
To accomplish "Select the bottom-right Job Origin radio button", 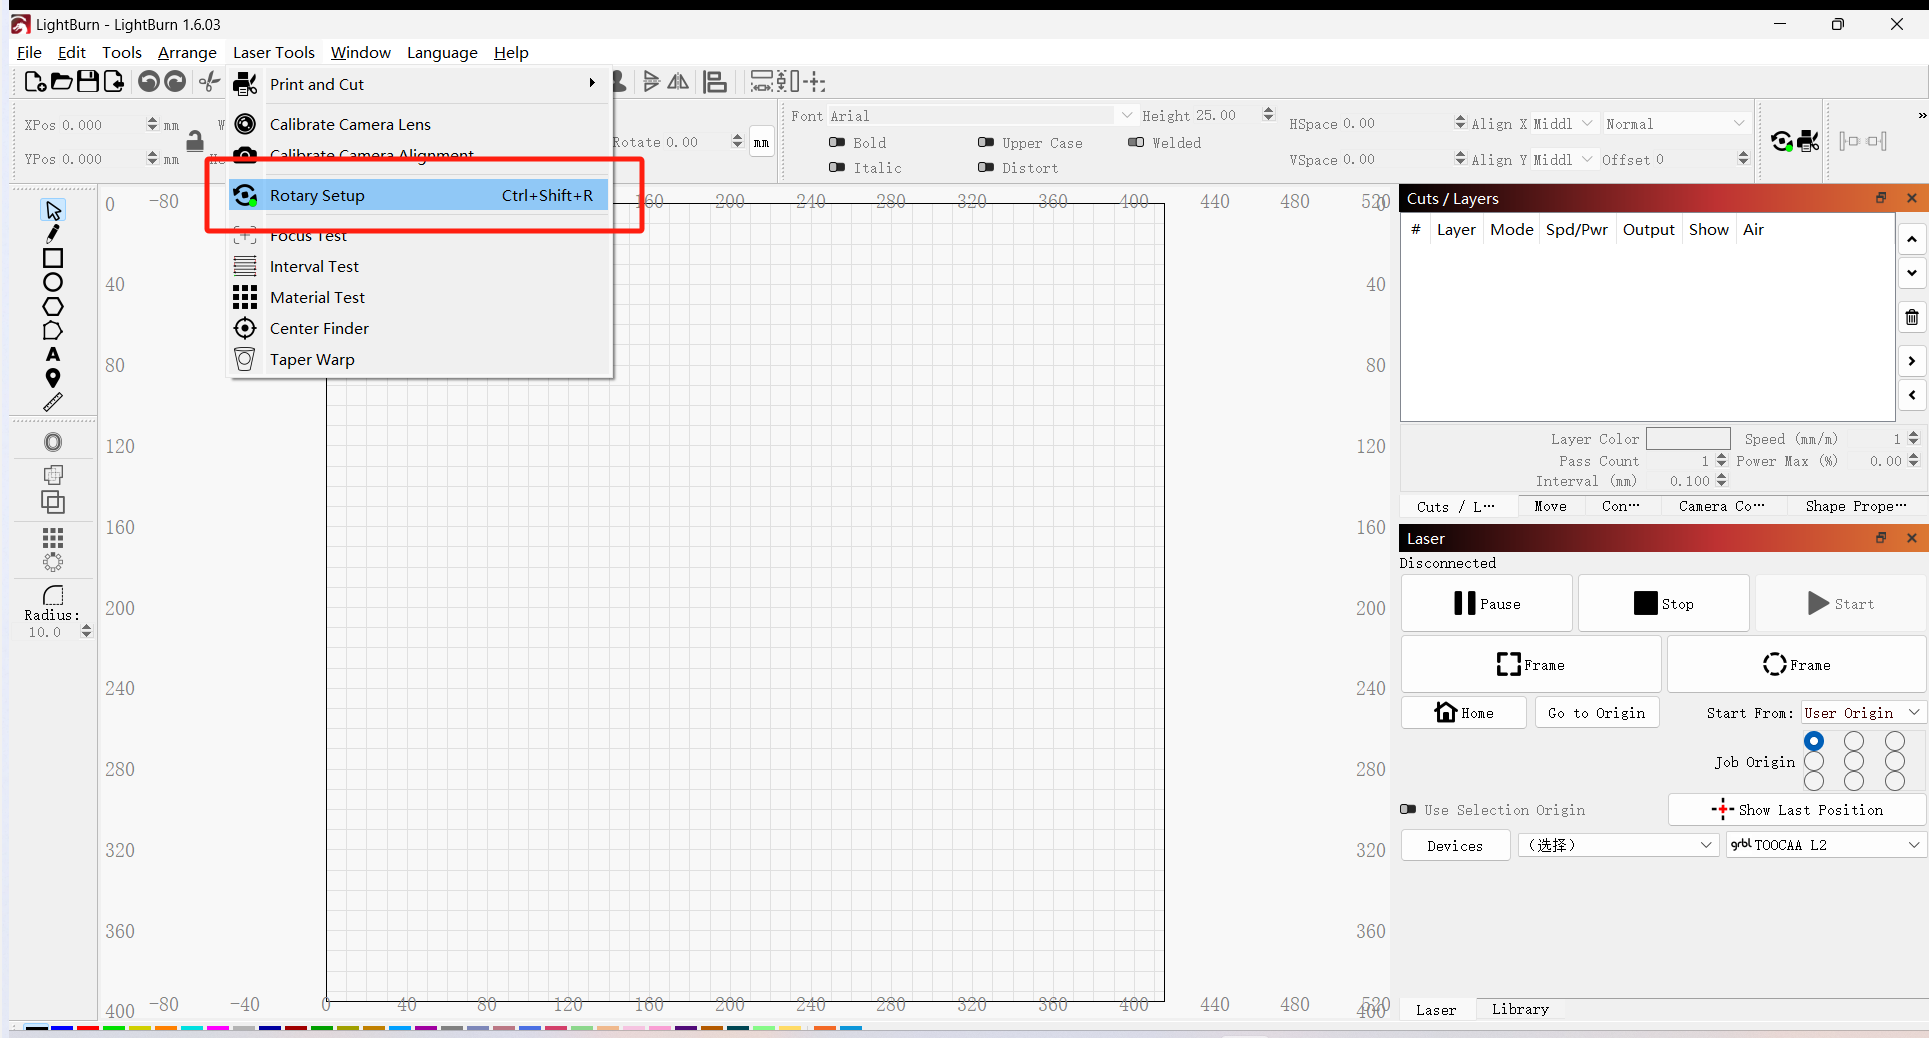I will point(1895,781).
